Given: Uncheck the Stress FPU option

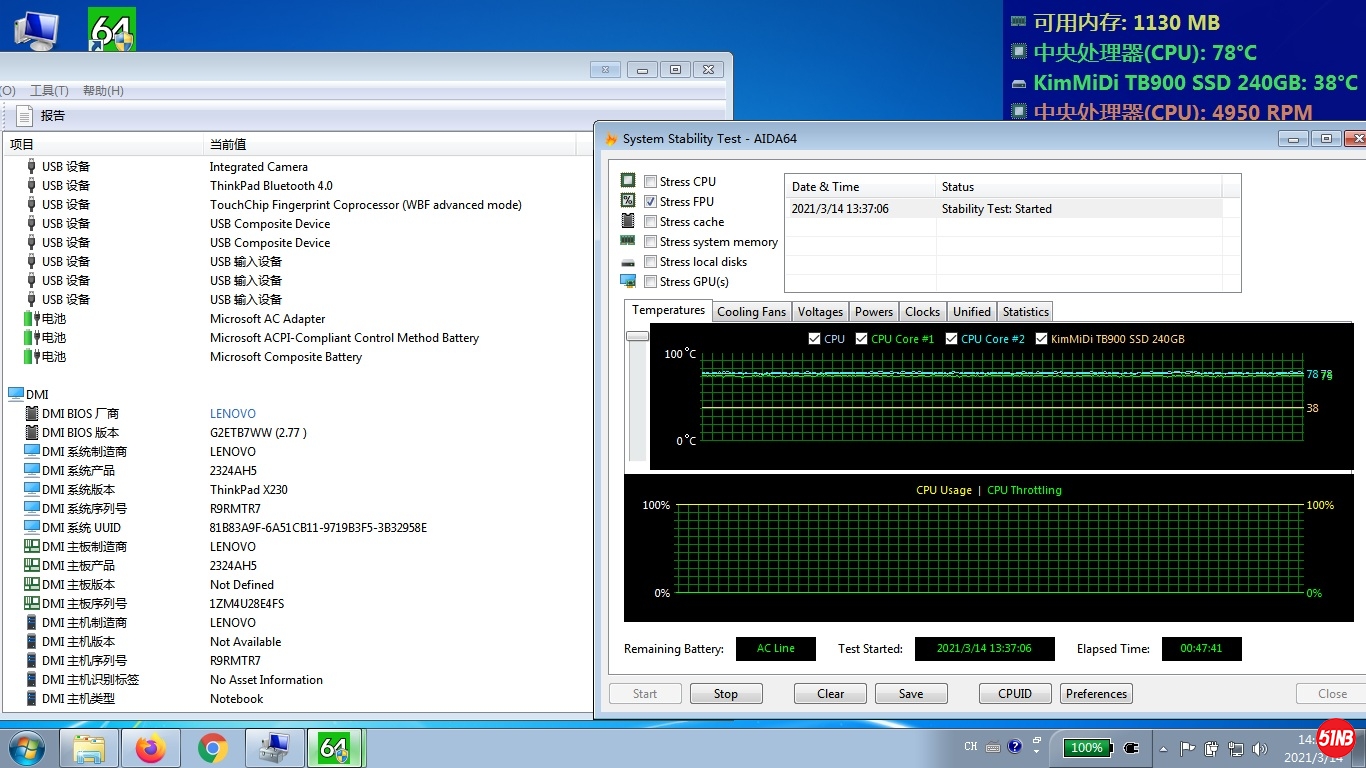Looking at the screenshot, I should point(651,202).
